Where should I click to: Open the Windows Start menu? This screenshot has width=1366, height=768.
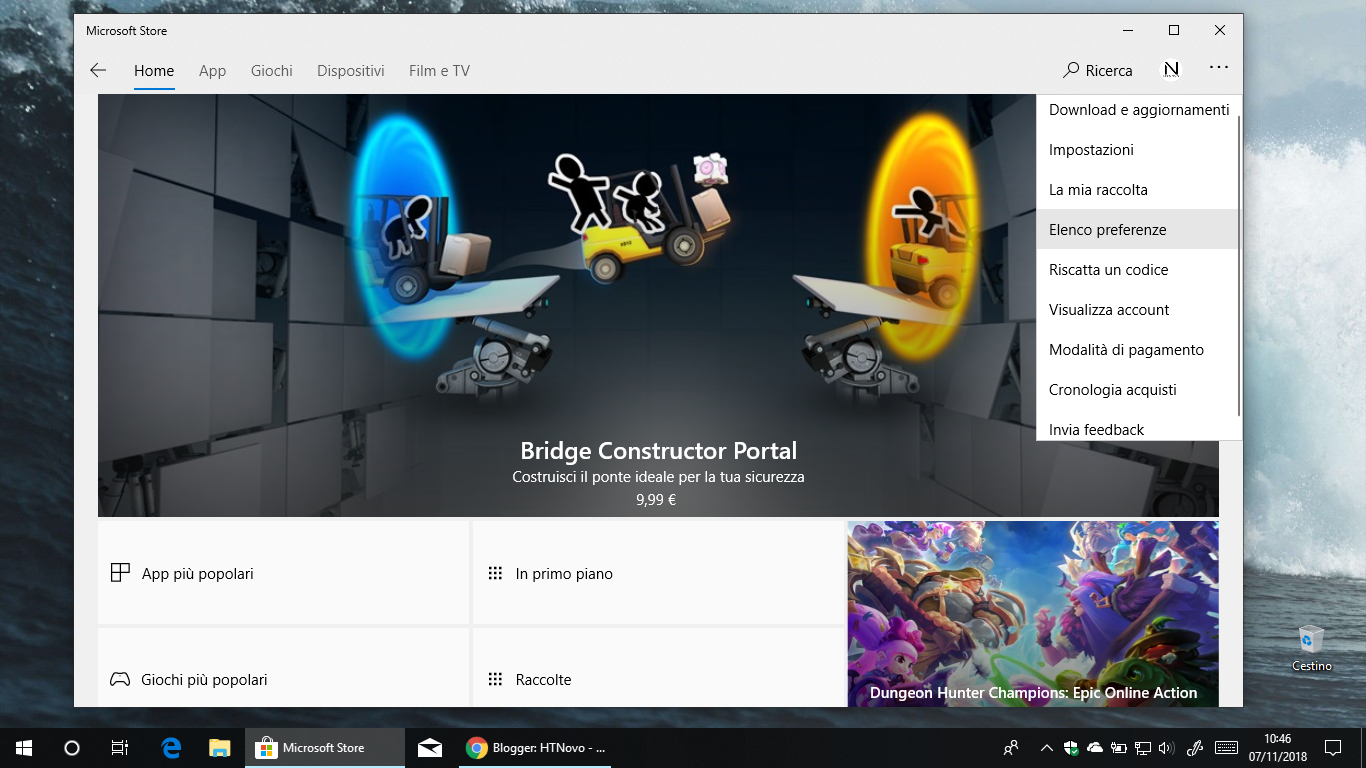pyautogui.click(x=24, y=748)
